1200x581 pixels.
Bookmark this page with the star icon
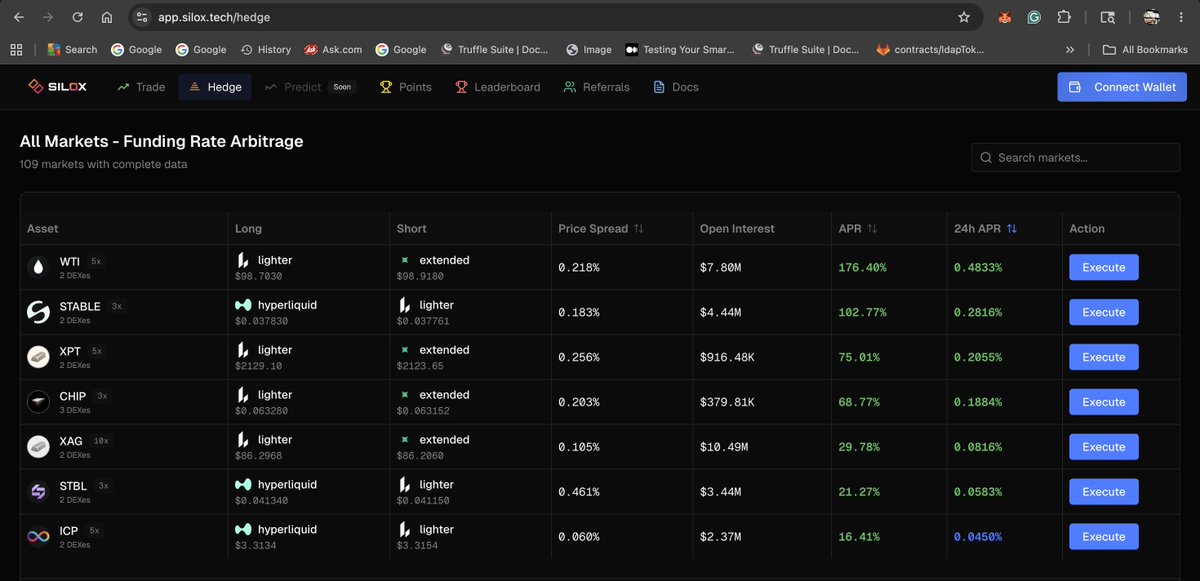click(x=964, y=17)
